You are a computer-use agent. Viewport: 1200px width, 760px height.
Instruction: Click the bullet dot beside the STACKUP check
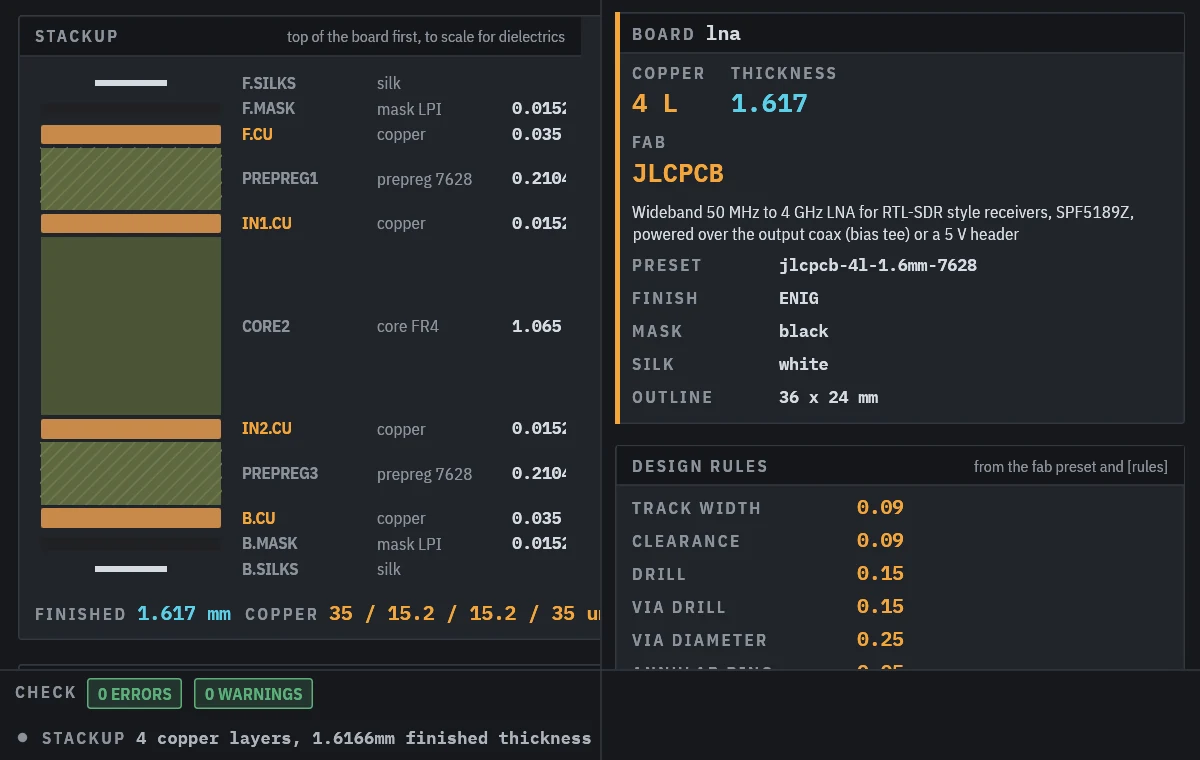click(23, 738)
